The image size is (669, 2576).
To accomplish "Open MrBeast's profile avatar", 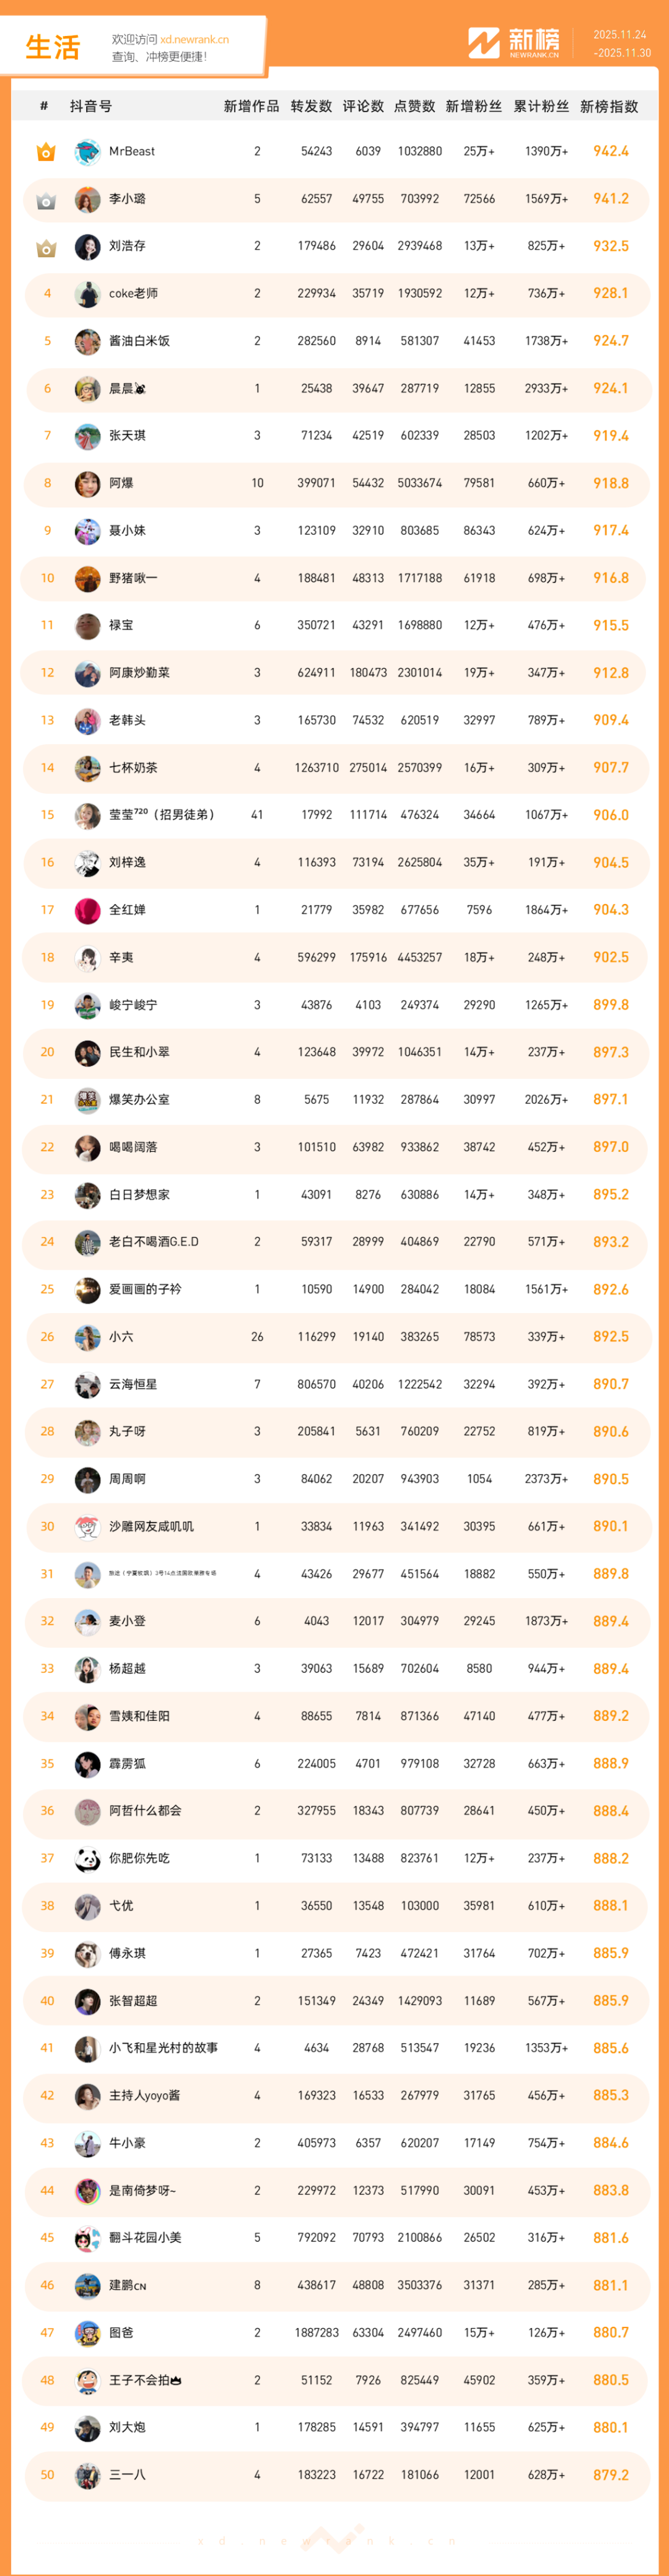I will 87,152.
